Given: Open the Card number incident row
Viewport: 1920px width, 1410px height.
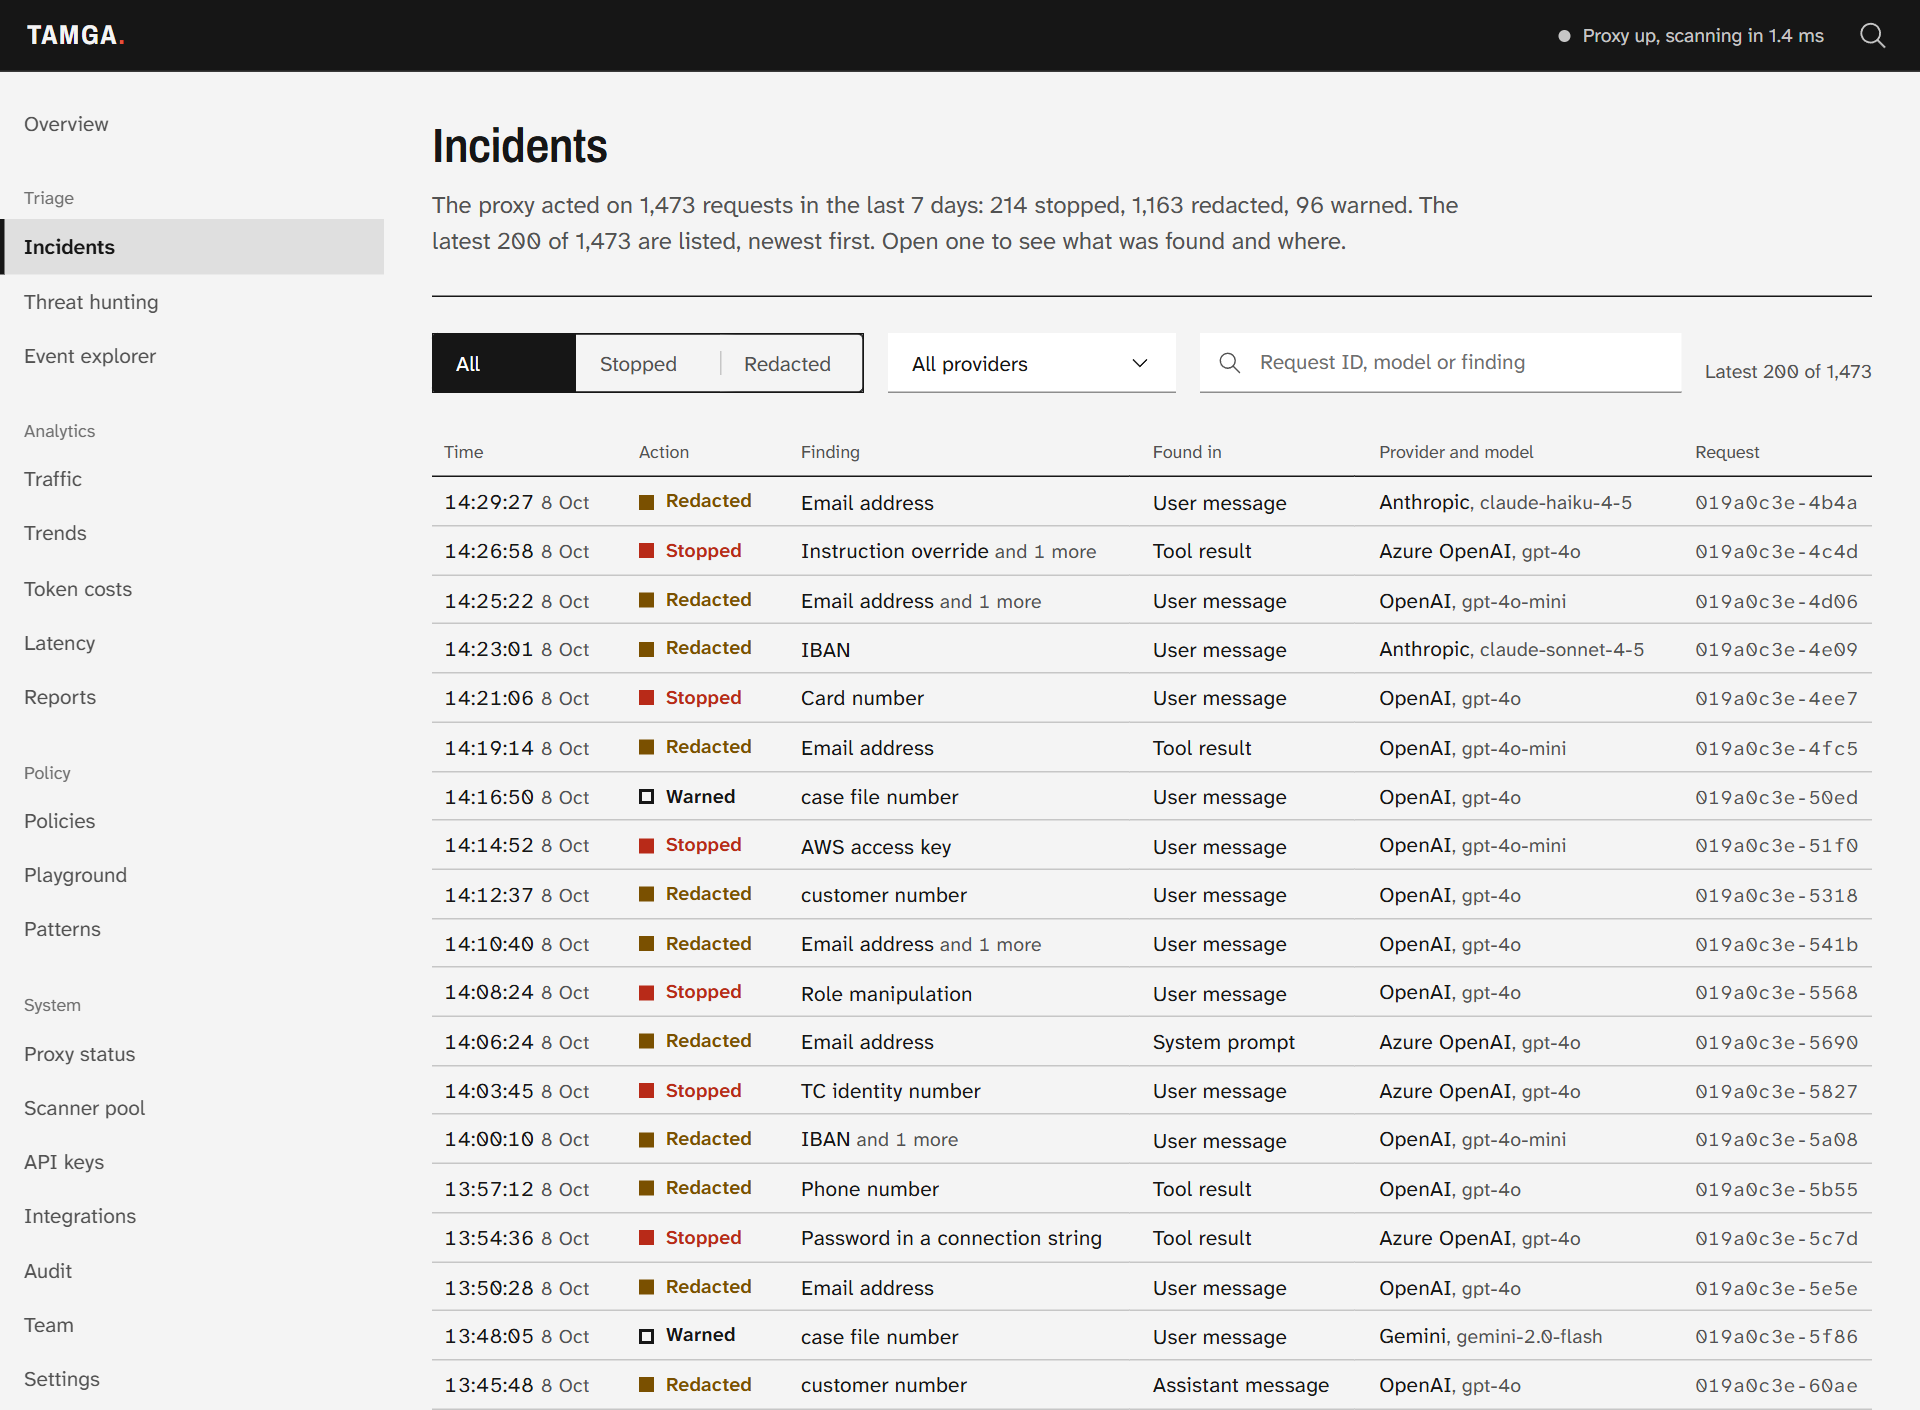Looking at the screenshot, I should tap(1152, 698).
